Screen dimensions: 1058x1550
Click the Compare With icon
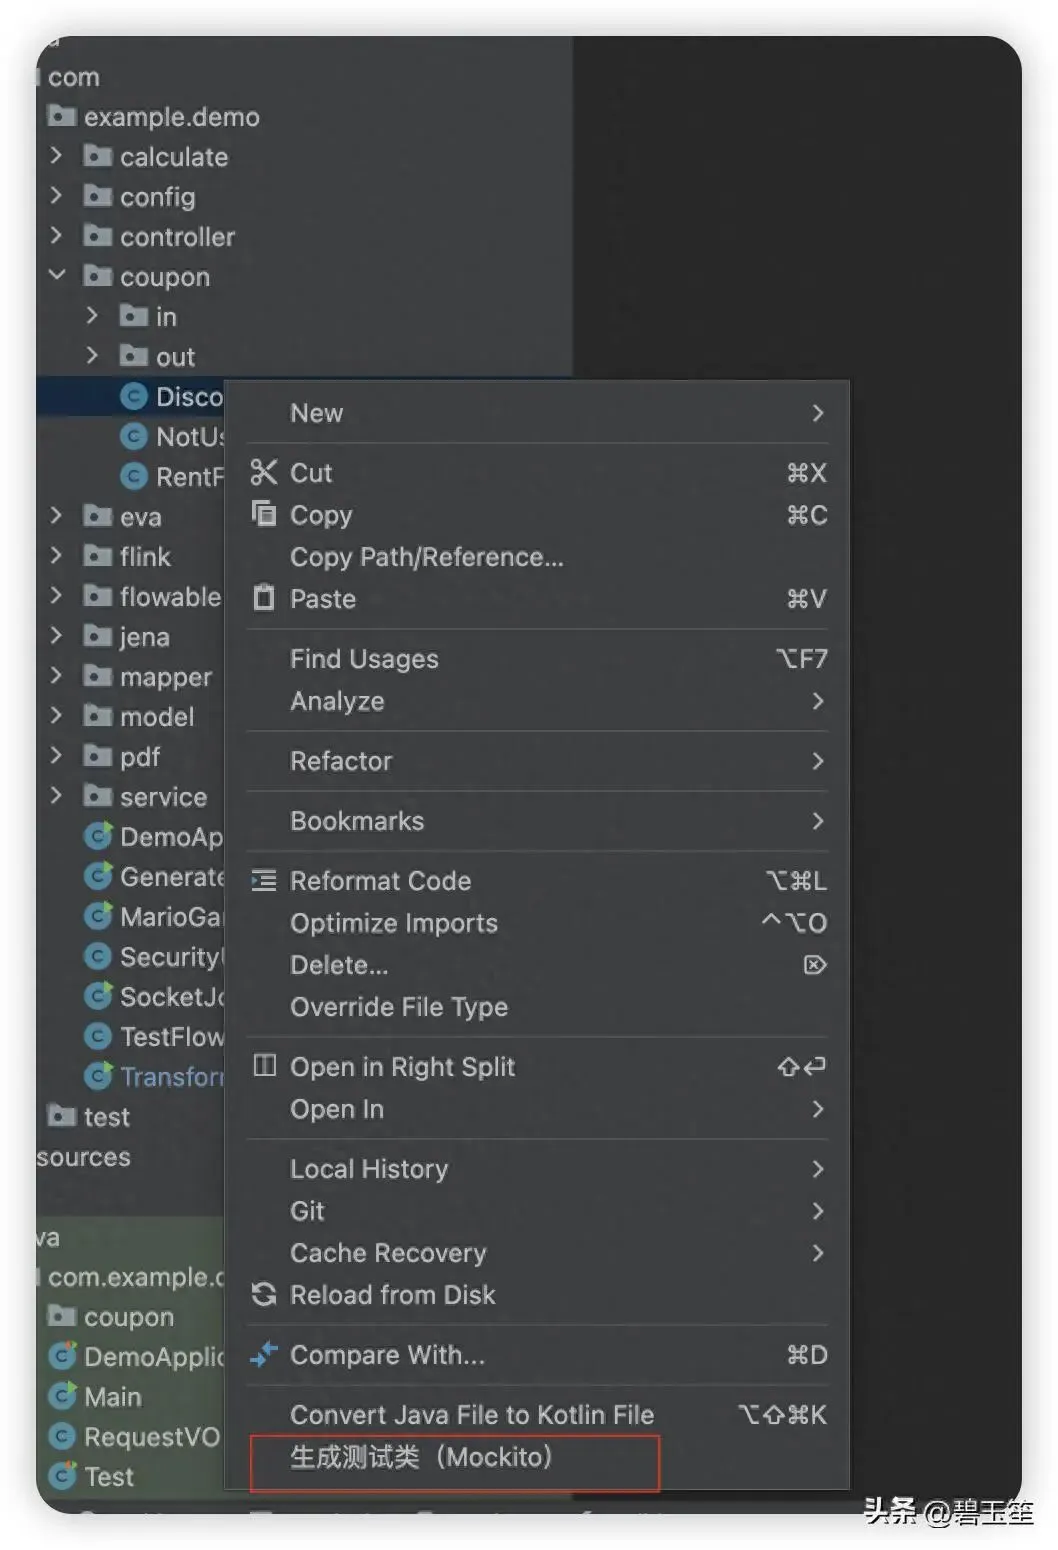click(264, 1354)
